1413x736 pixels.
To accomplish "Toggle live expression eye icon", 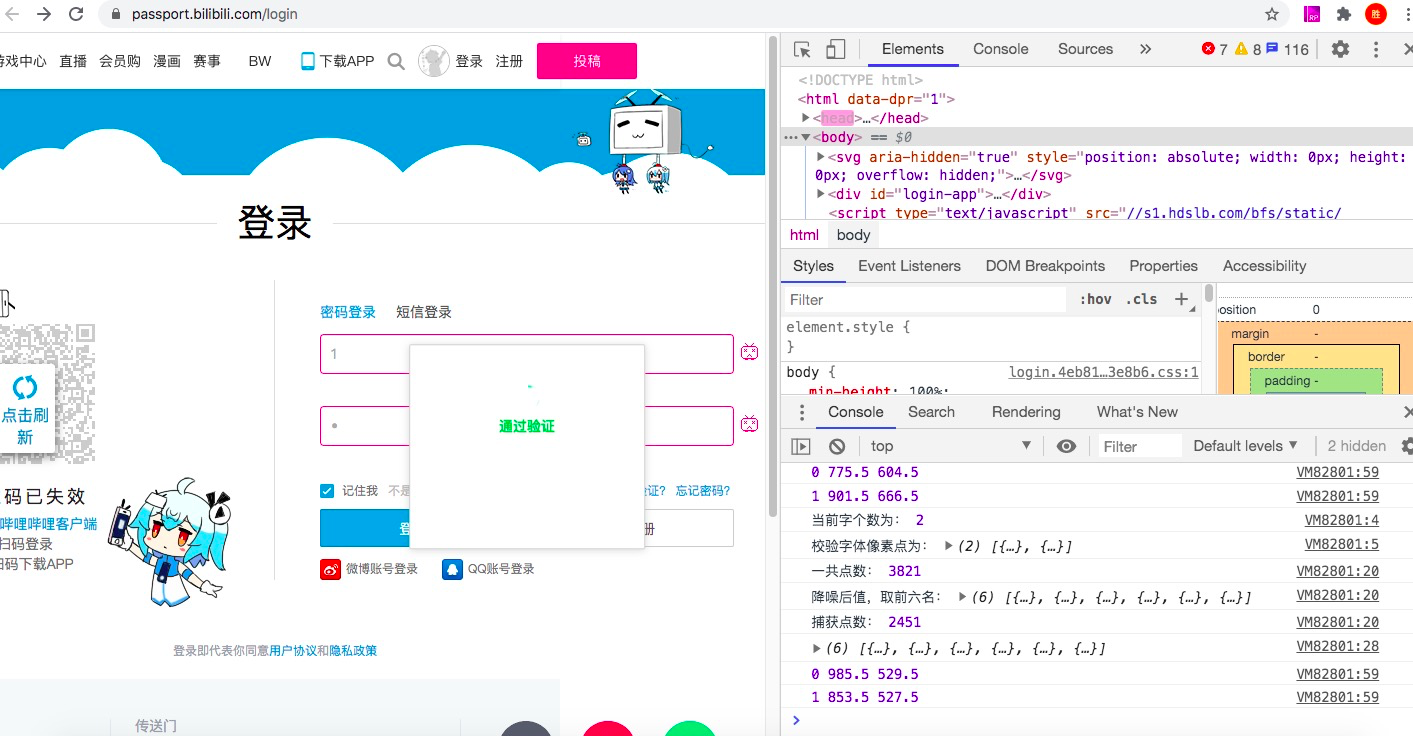I will point(1066,446).
